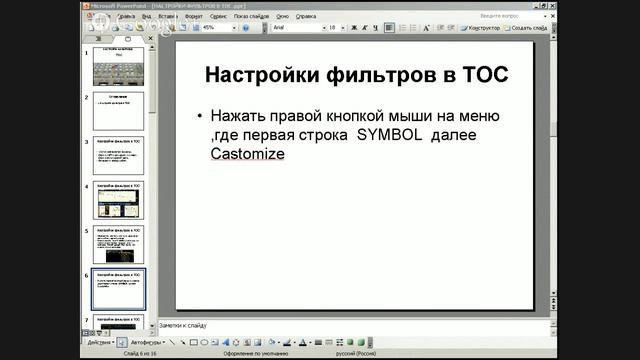This screenshot has height=360, width=640.
Task: Click the Line Color brush icon
Action: pyautogui.click(x=287, y=342)
